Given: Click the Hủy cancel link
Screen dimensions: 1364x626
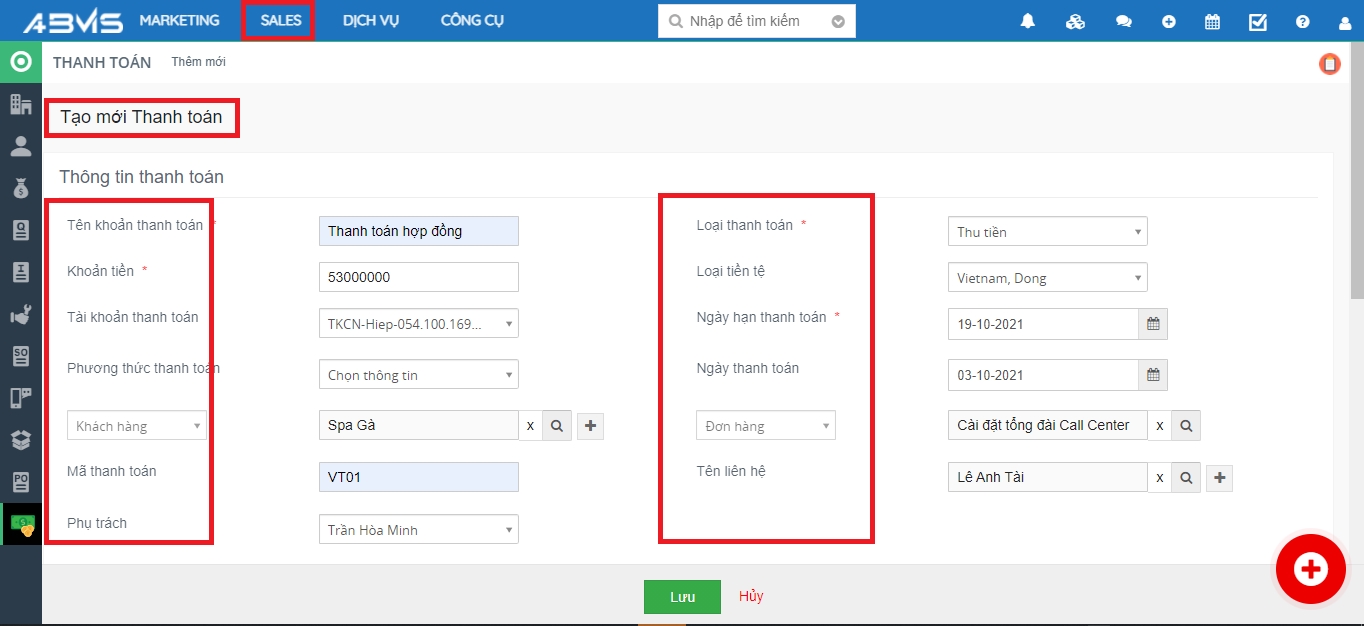Looking at the screenshot, I should (x=751, y=596).
